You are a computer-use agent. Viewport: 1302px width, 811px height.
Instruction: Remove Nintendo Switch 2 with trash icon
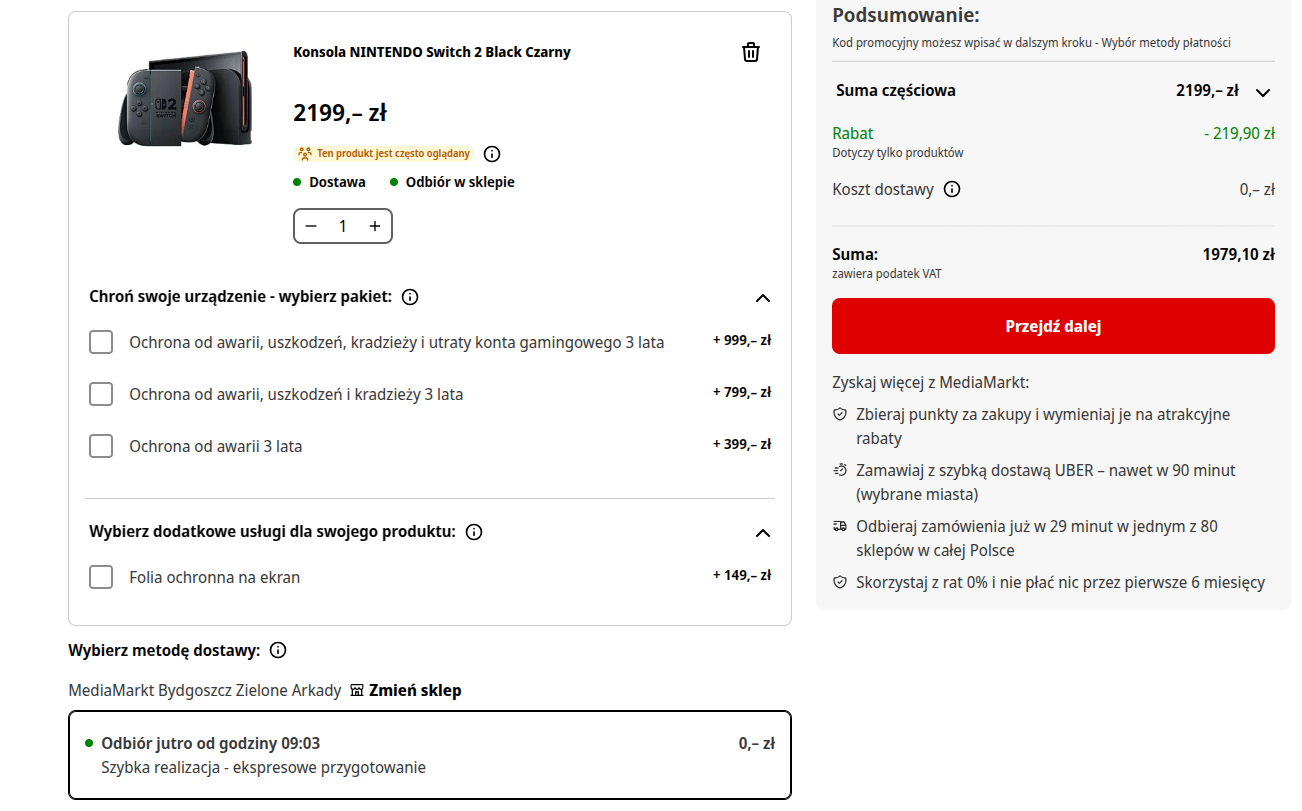(x=751, y=53)
